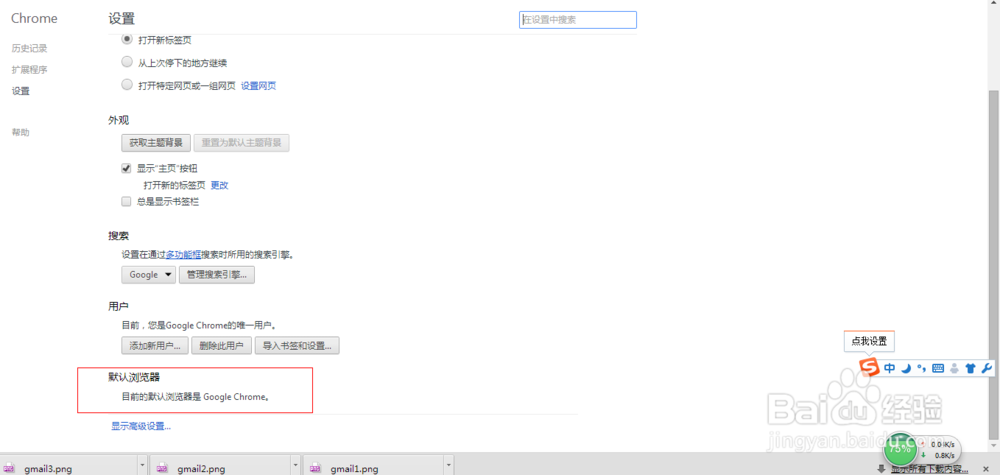The width and height of the screenshot is (1000, 475).
Task: Click the gmail3.png file icon in downloads bar
Action: 11,468
